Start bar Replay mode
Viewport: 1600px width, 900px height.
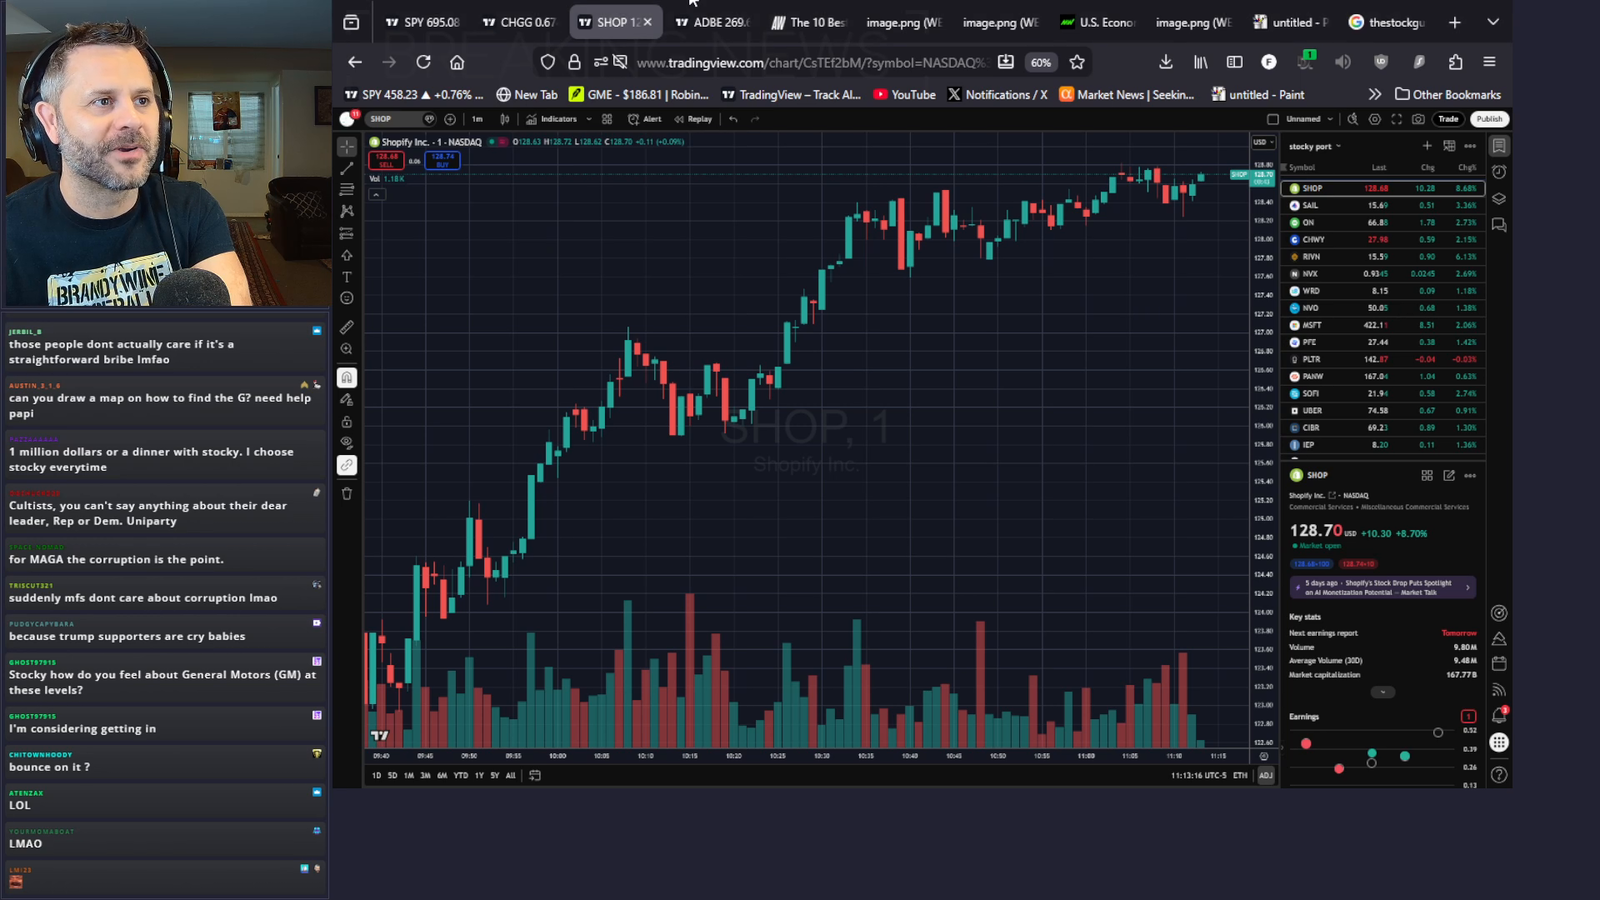pyautogui.click(x=694, y=119)
